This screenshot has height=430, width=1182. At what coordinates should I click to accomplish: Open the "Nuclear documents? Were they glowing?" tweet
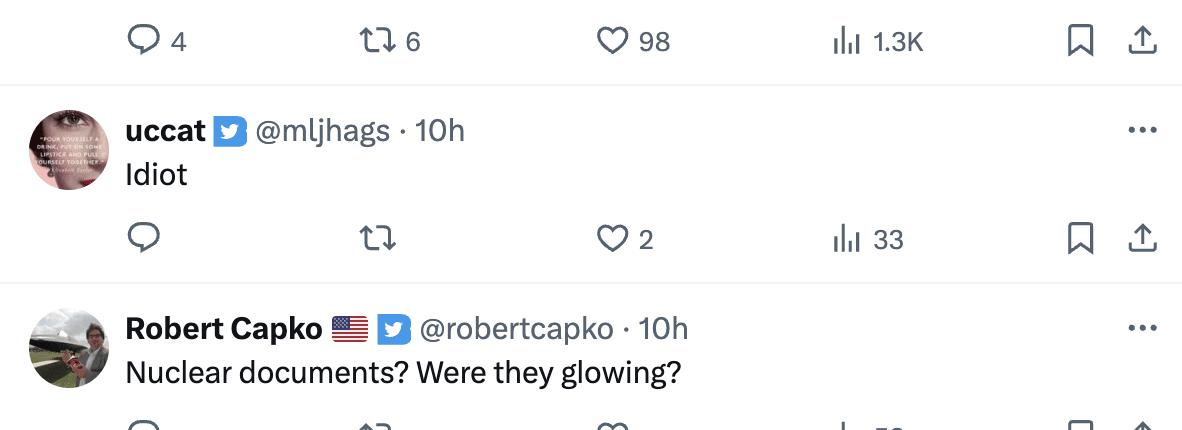coord(403,372)
